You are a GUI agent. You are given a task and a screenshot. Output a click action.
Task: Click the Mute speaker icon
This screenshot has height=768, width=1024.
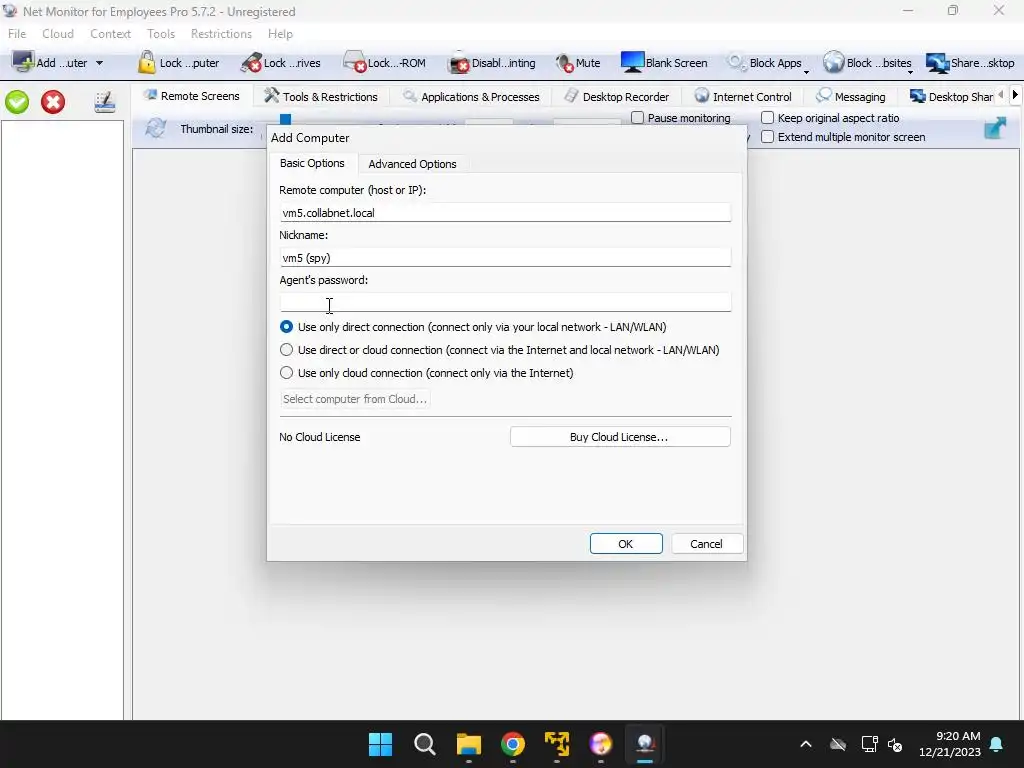(564, 63)
